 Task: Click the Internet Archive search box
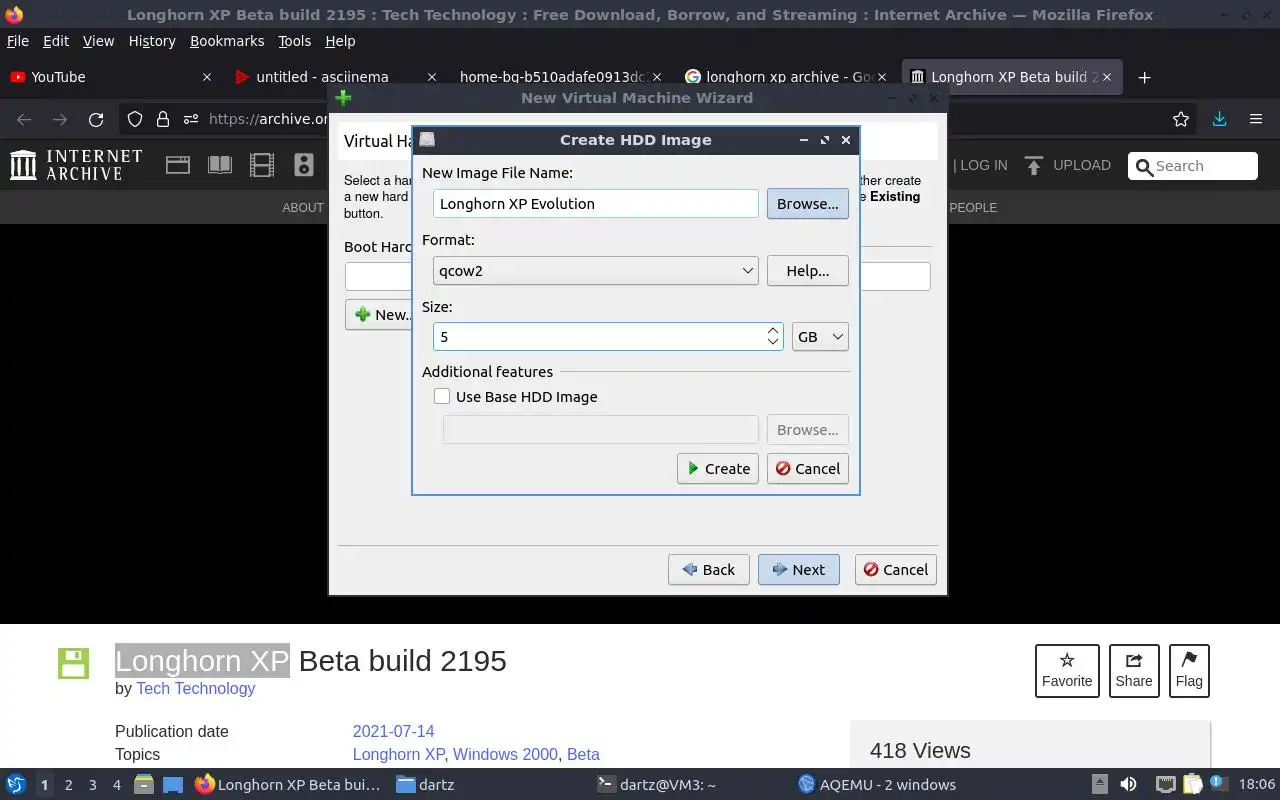coord(1192,166)
